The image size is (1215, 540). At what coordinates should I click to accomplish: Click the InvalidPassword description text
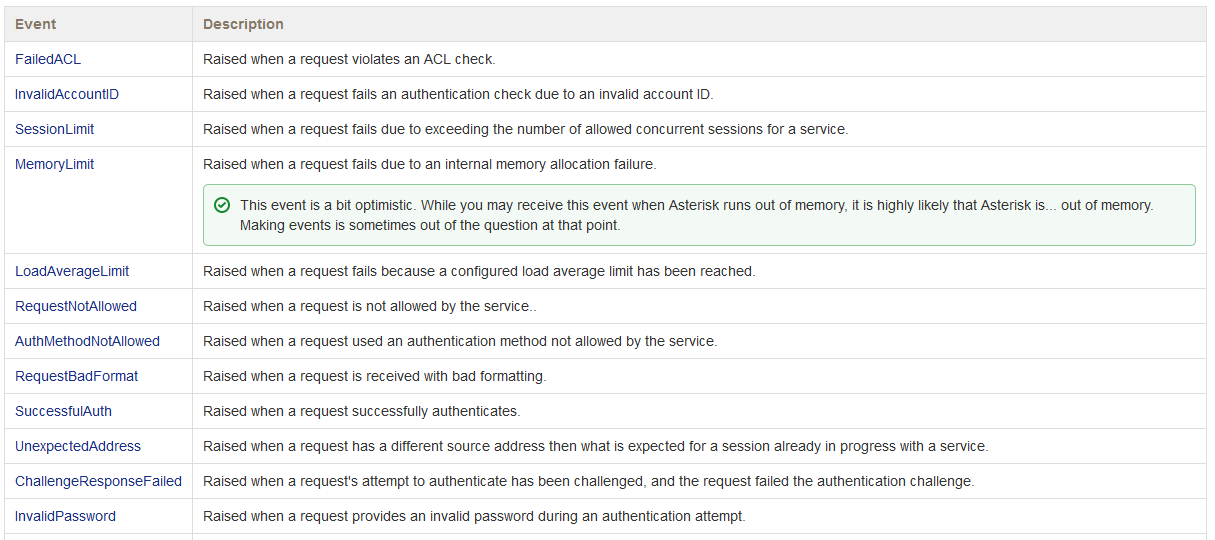[x=474, y=516]
